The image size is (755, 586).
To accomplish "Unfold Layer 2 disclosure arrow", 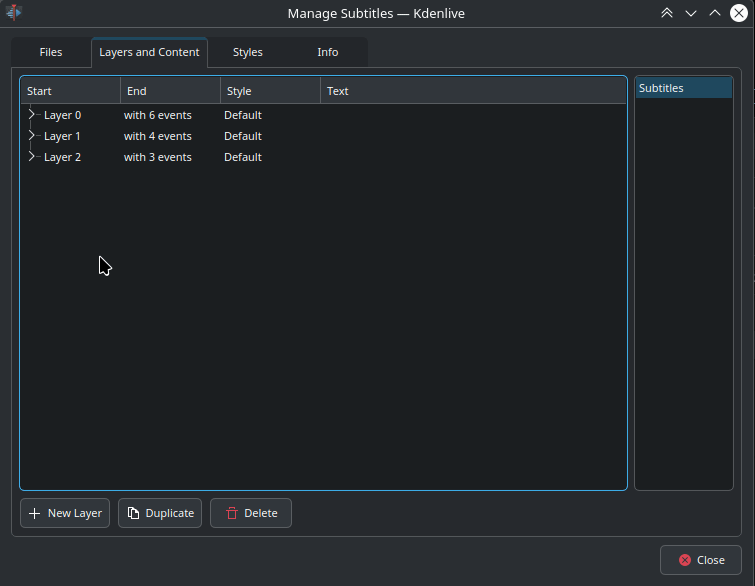I will point(31,157).
